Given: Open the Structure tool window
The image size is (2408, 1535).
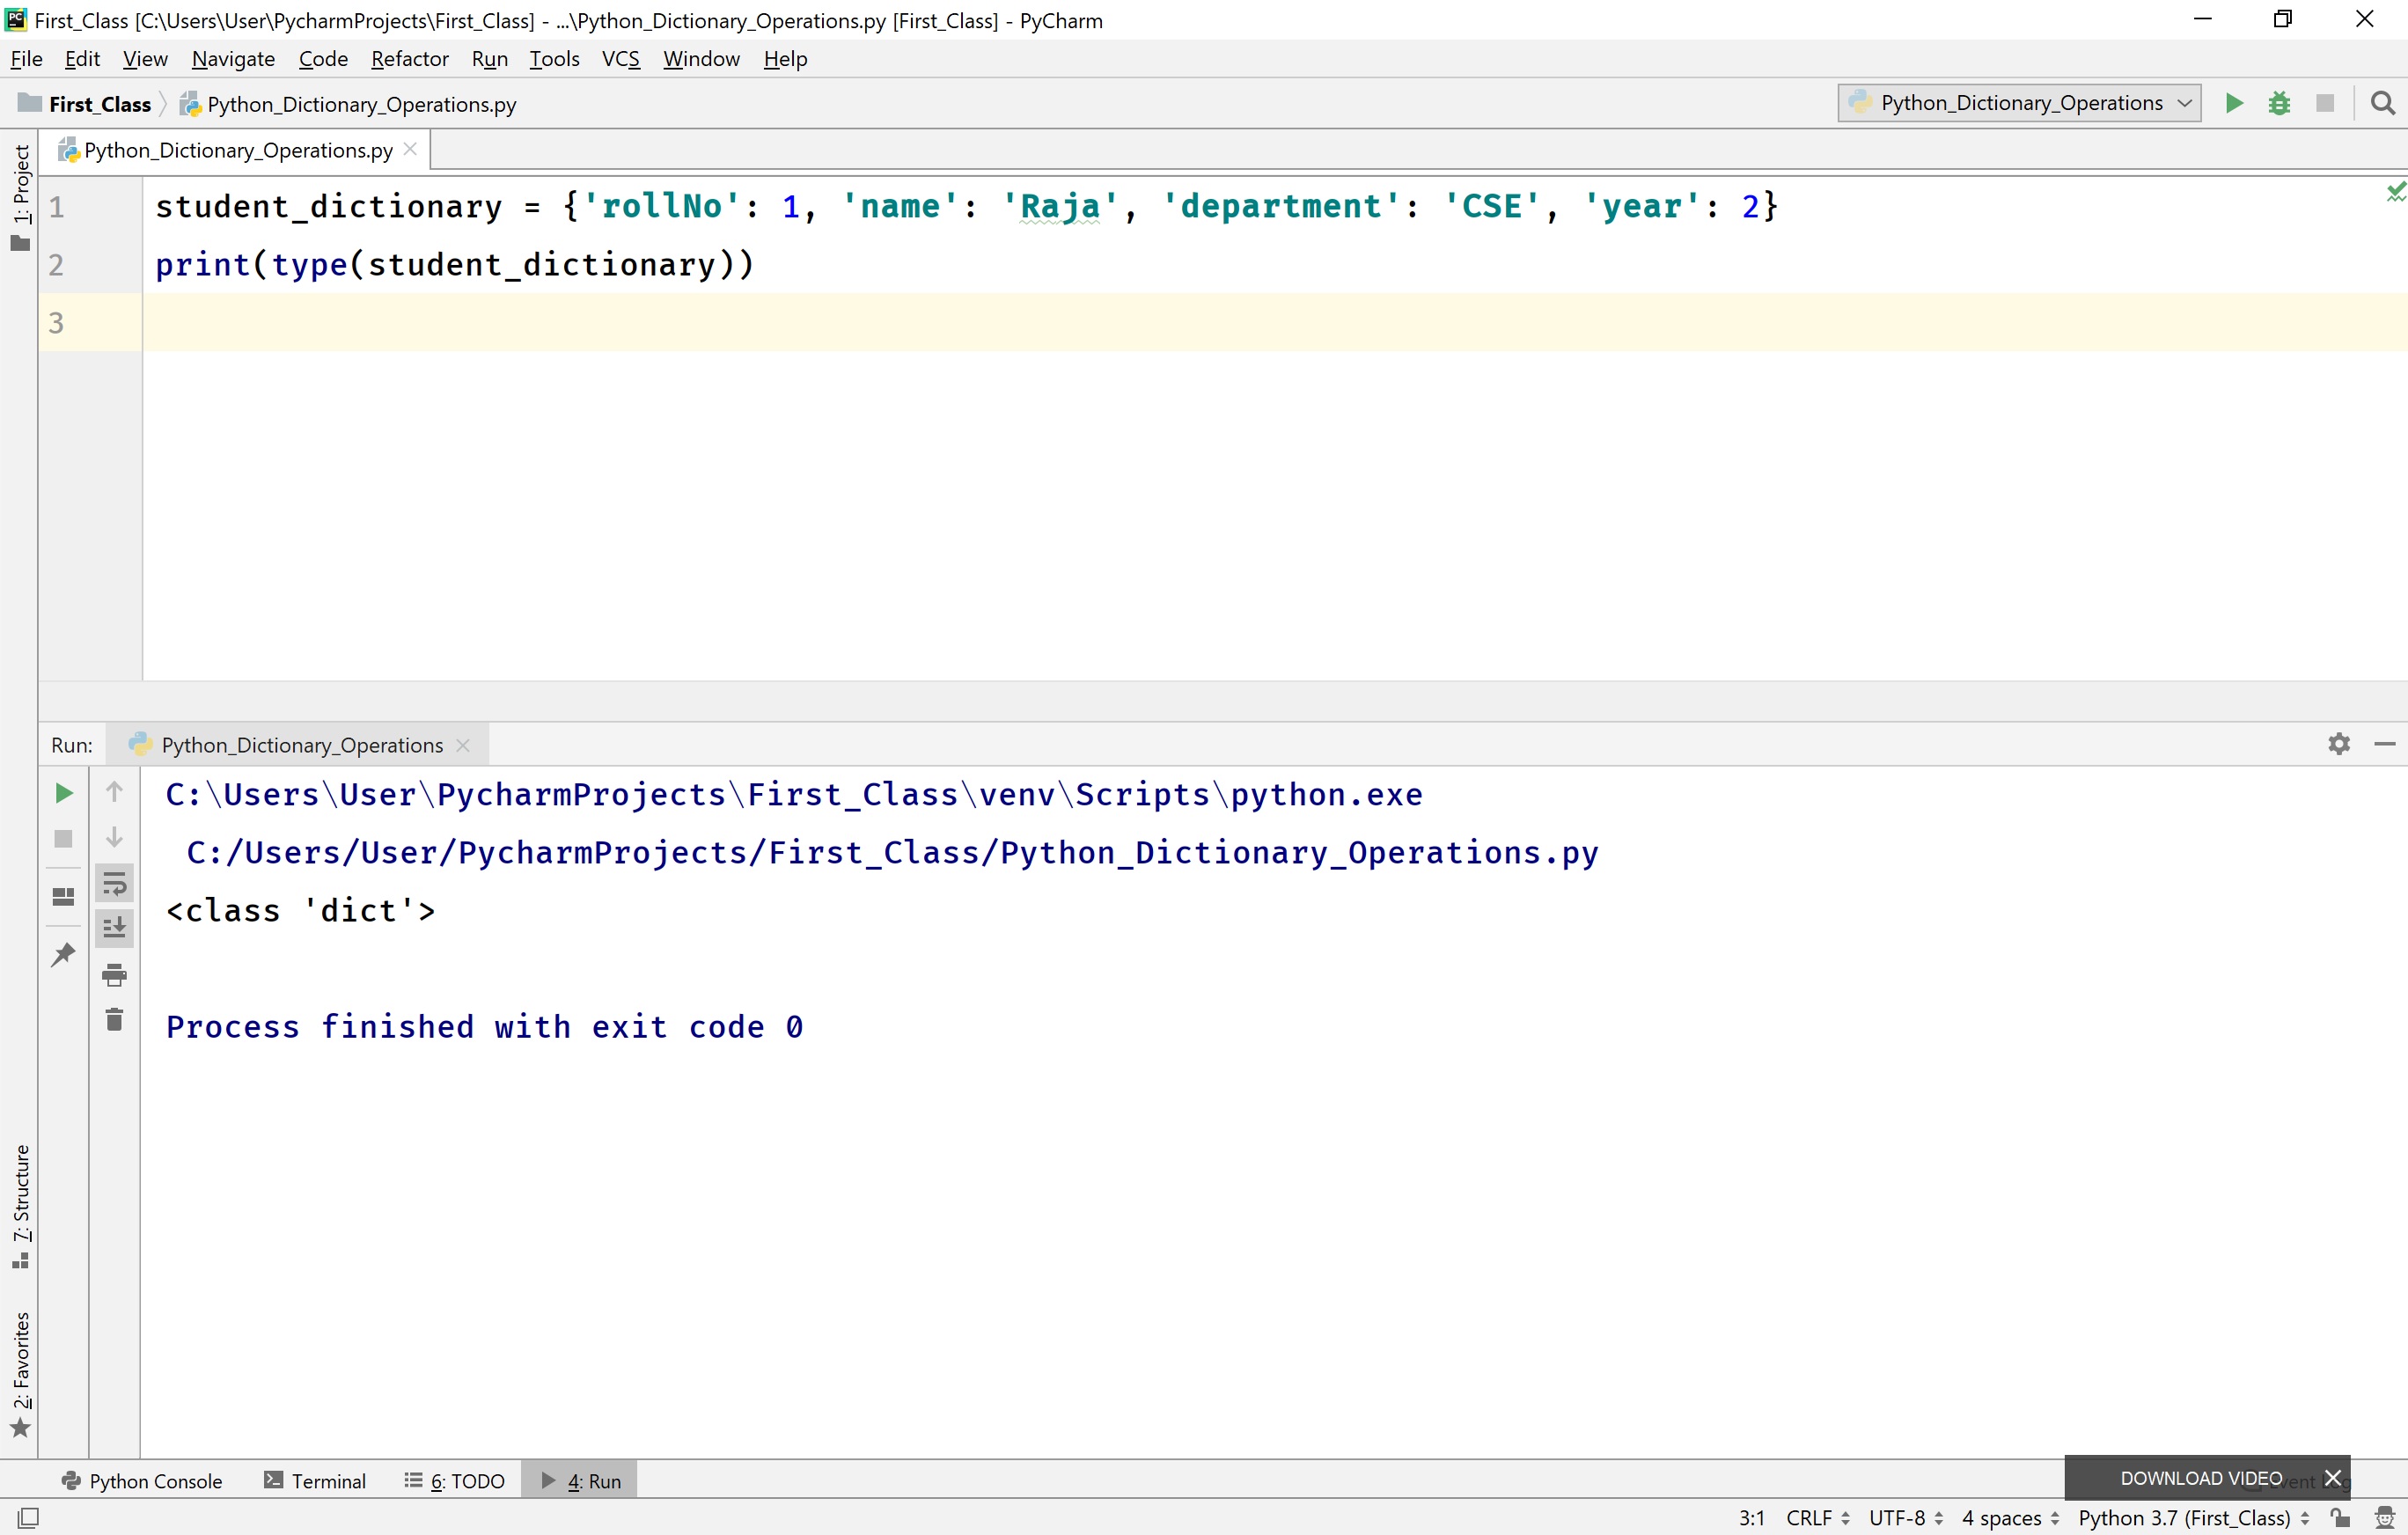Looking at the screenshot, I should click(20, 1206).
